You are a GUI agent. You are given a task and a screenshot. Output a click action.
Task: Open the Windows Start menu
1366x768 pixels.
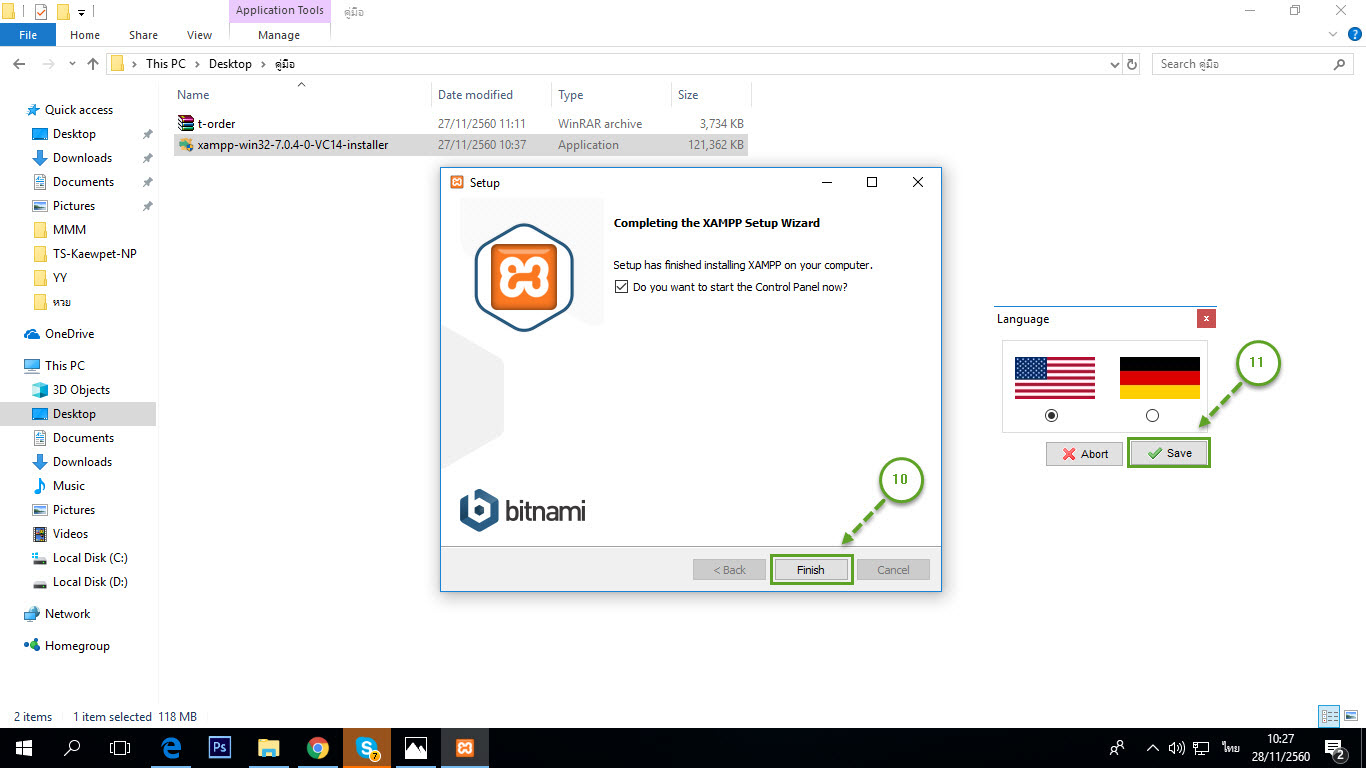tap(23, 747)
